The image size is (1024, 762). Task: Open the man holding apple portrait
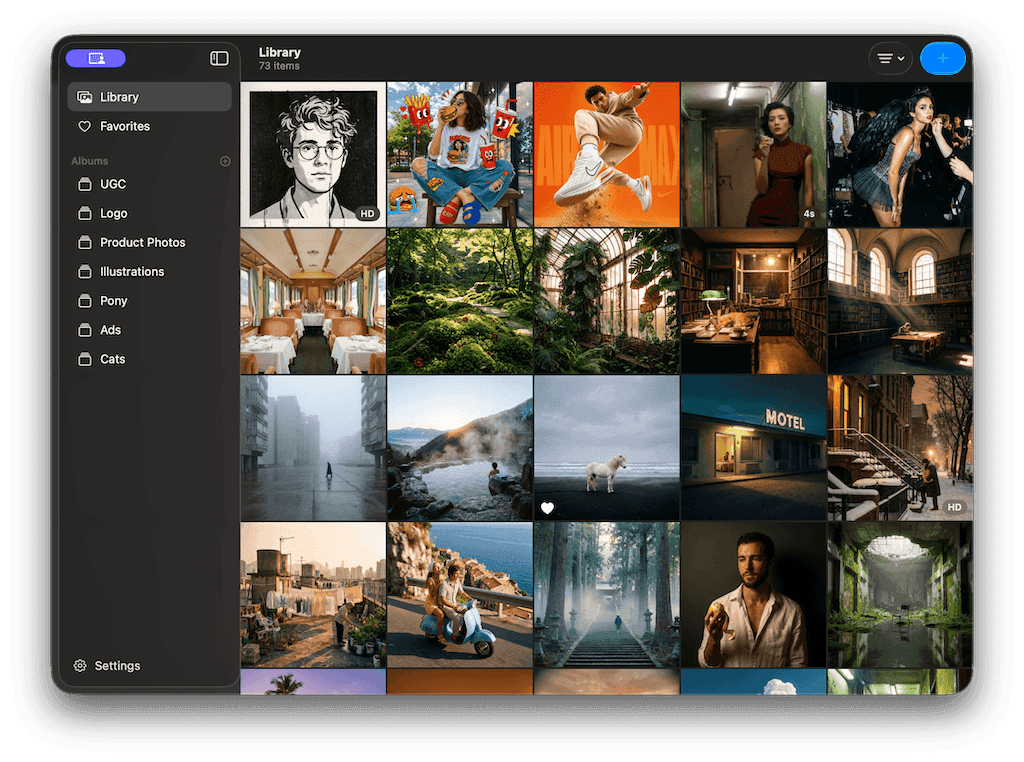point(753,594)
